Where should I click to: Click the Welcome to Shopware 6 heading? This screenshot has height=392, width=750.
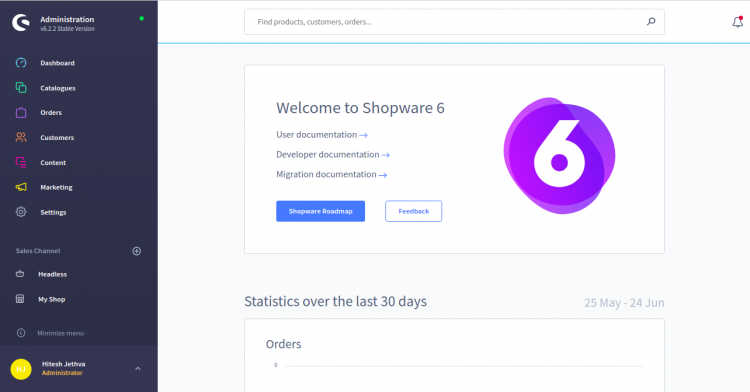(360, 108)
